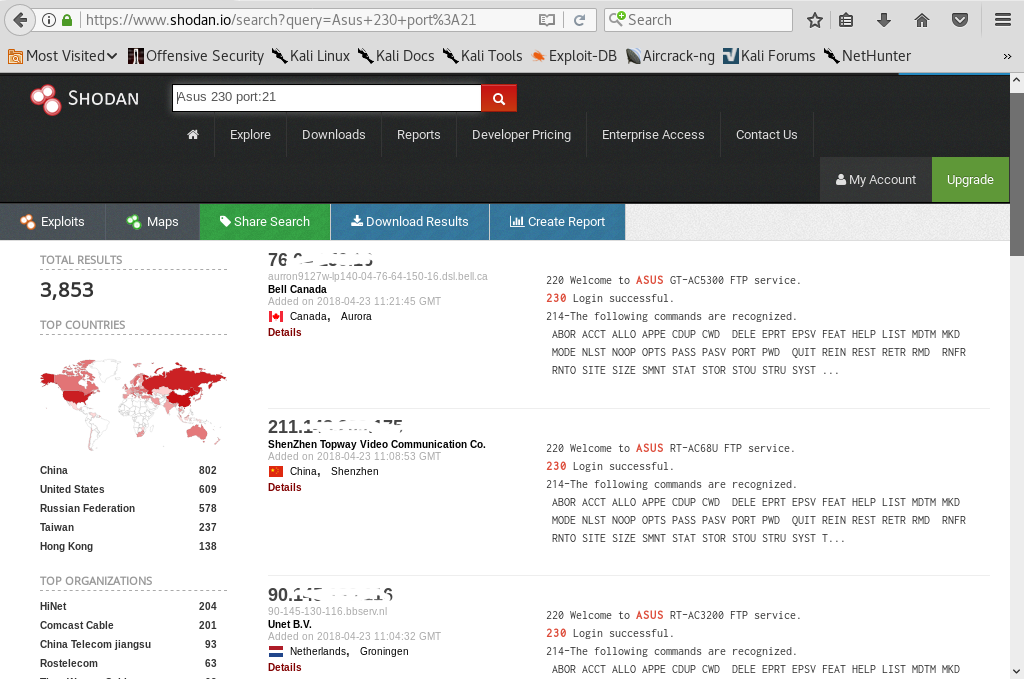Open the Downloads menu item
The height and width of the screenshot is (679, 1024).
point(334,134)
